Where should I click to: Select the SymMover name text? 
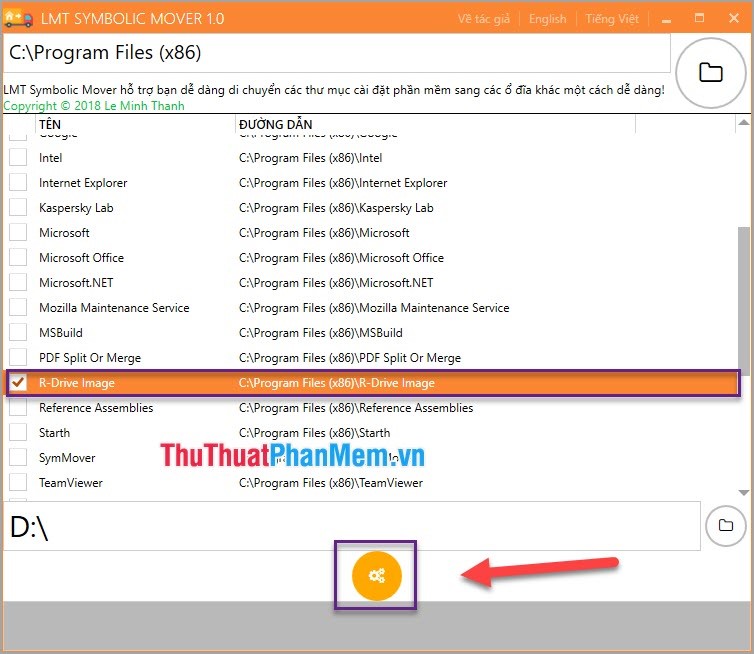(x=67, y=458)
